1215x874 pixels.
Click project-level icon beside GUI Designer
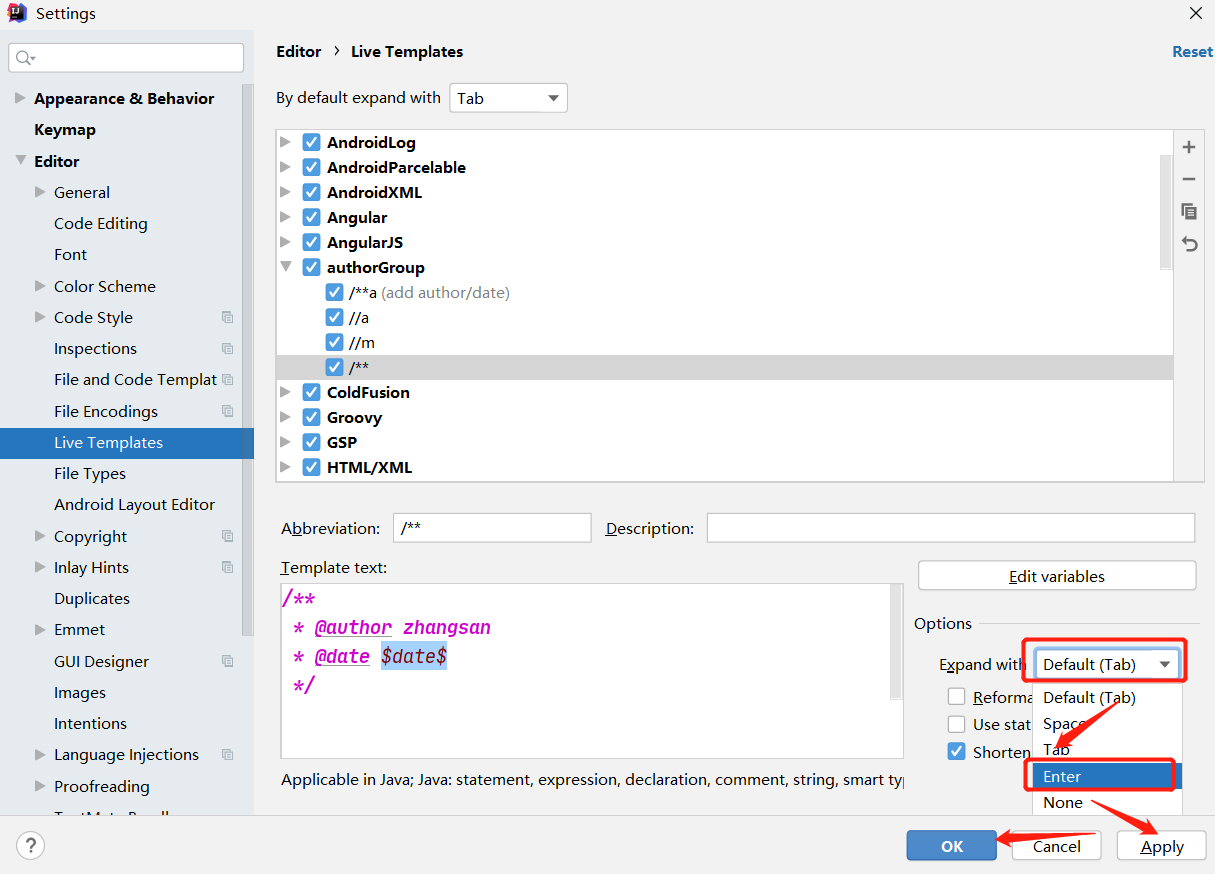point(227,661)
